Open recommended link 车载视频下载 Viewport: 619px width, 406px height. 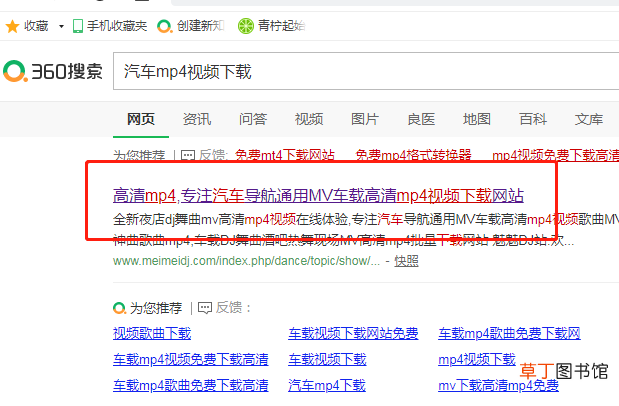pos(327,359)
